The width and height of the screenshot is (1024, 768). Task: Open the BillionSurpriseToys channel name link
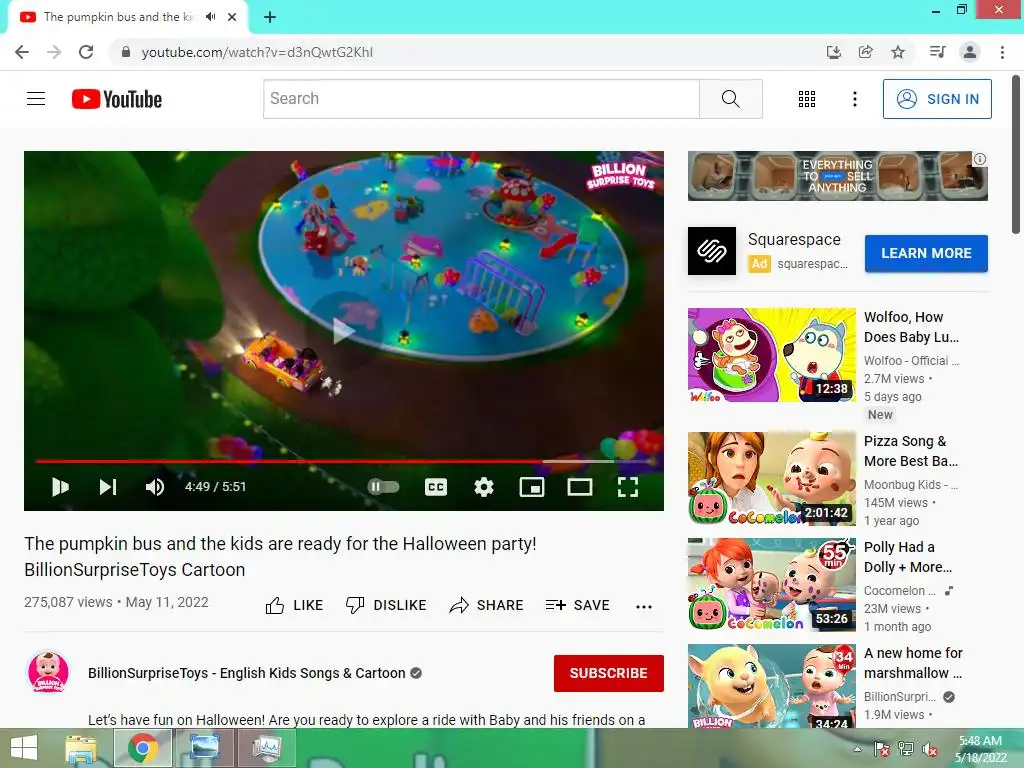click(247, 673)
